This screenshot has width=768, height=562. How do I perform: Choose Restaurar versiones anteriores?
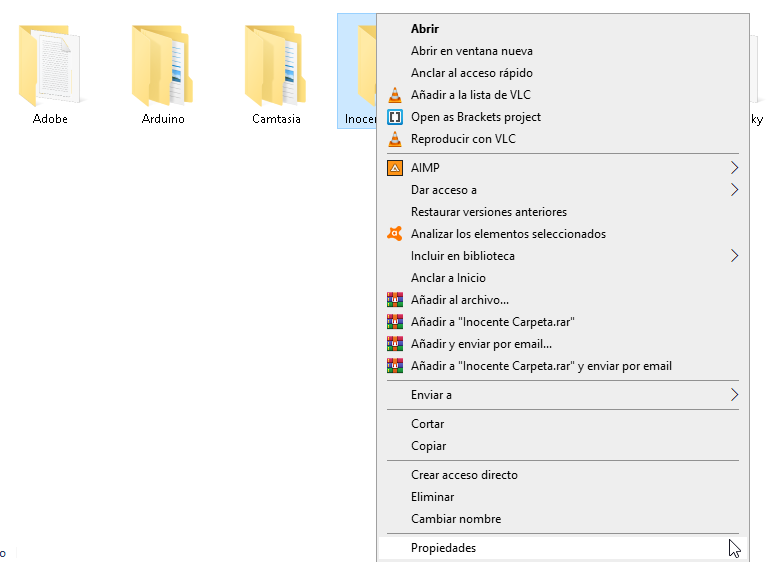(563, 212)
